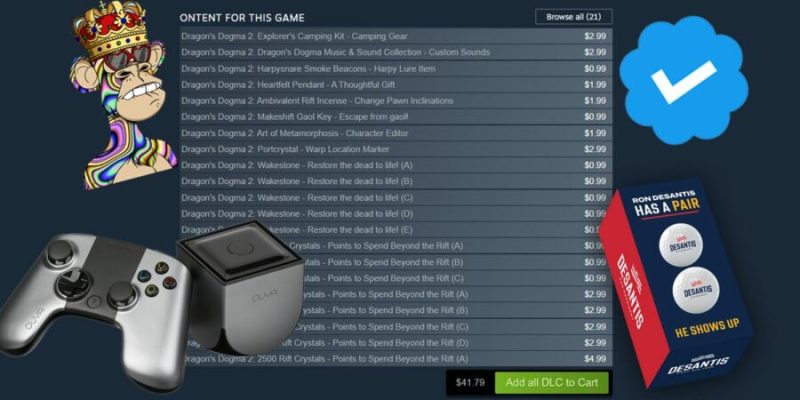Select Makeshift Gaol Key DLC row

[396, 117]
